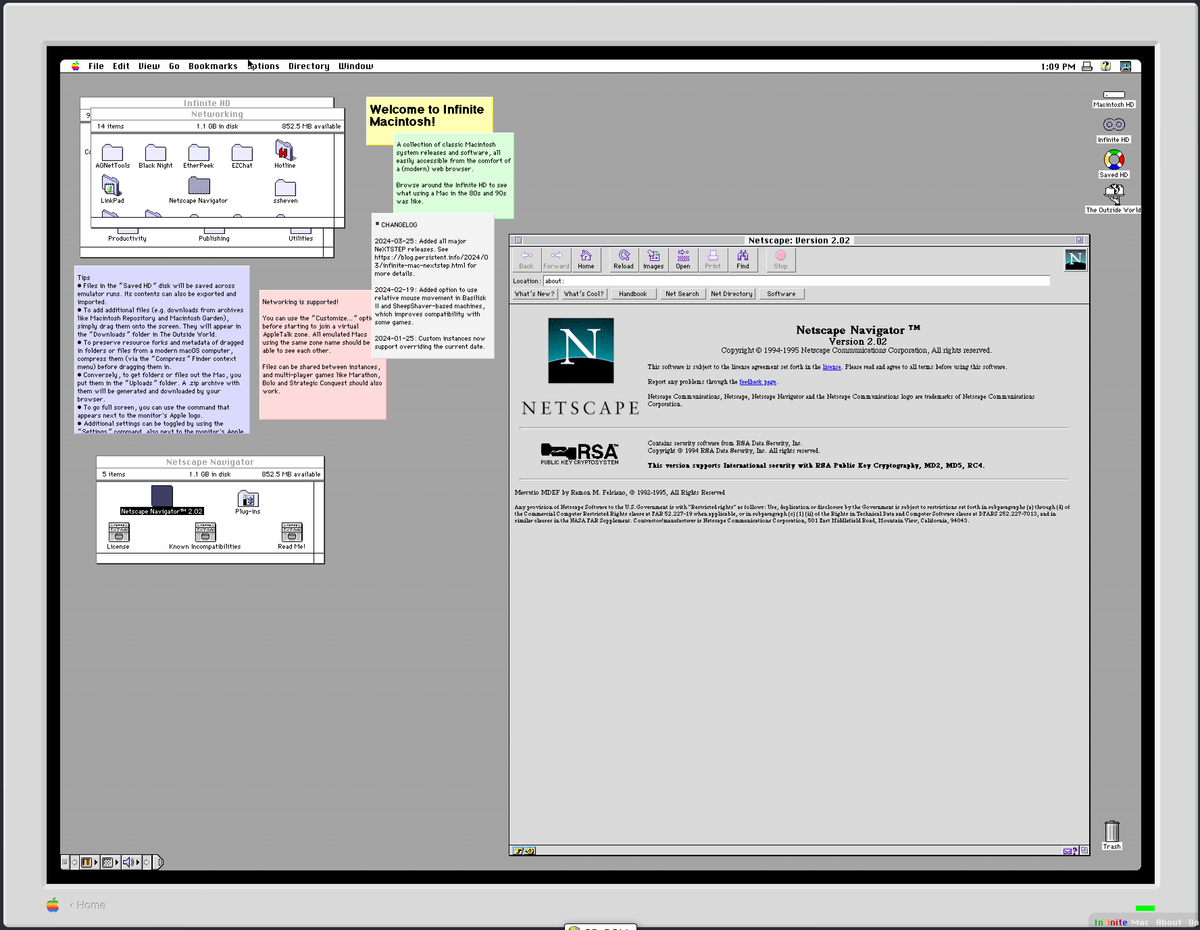Open the Bookmarks menu
Screen dimensions: 1200x930
click(213, 66)
